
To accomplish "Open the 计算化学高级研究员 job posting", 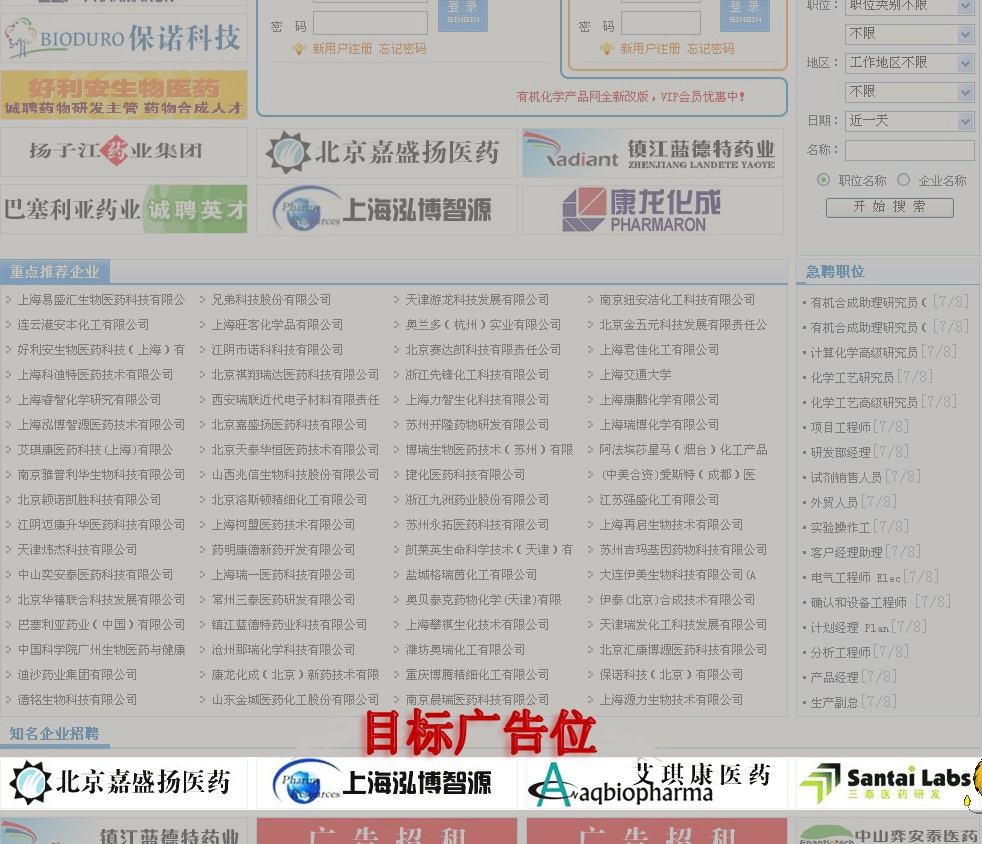I will 864,353.
